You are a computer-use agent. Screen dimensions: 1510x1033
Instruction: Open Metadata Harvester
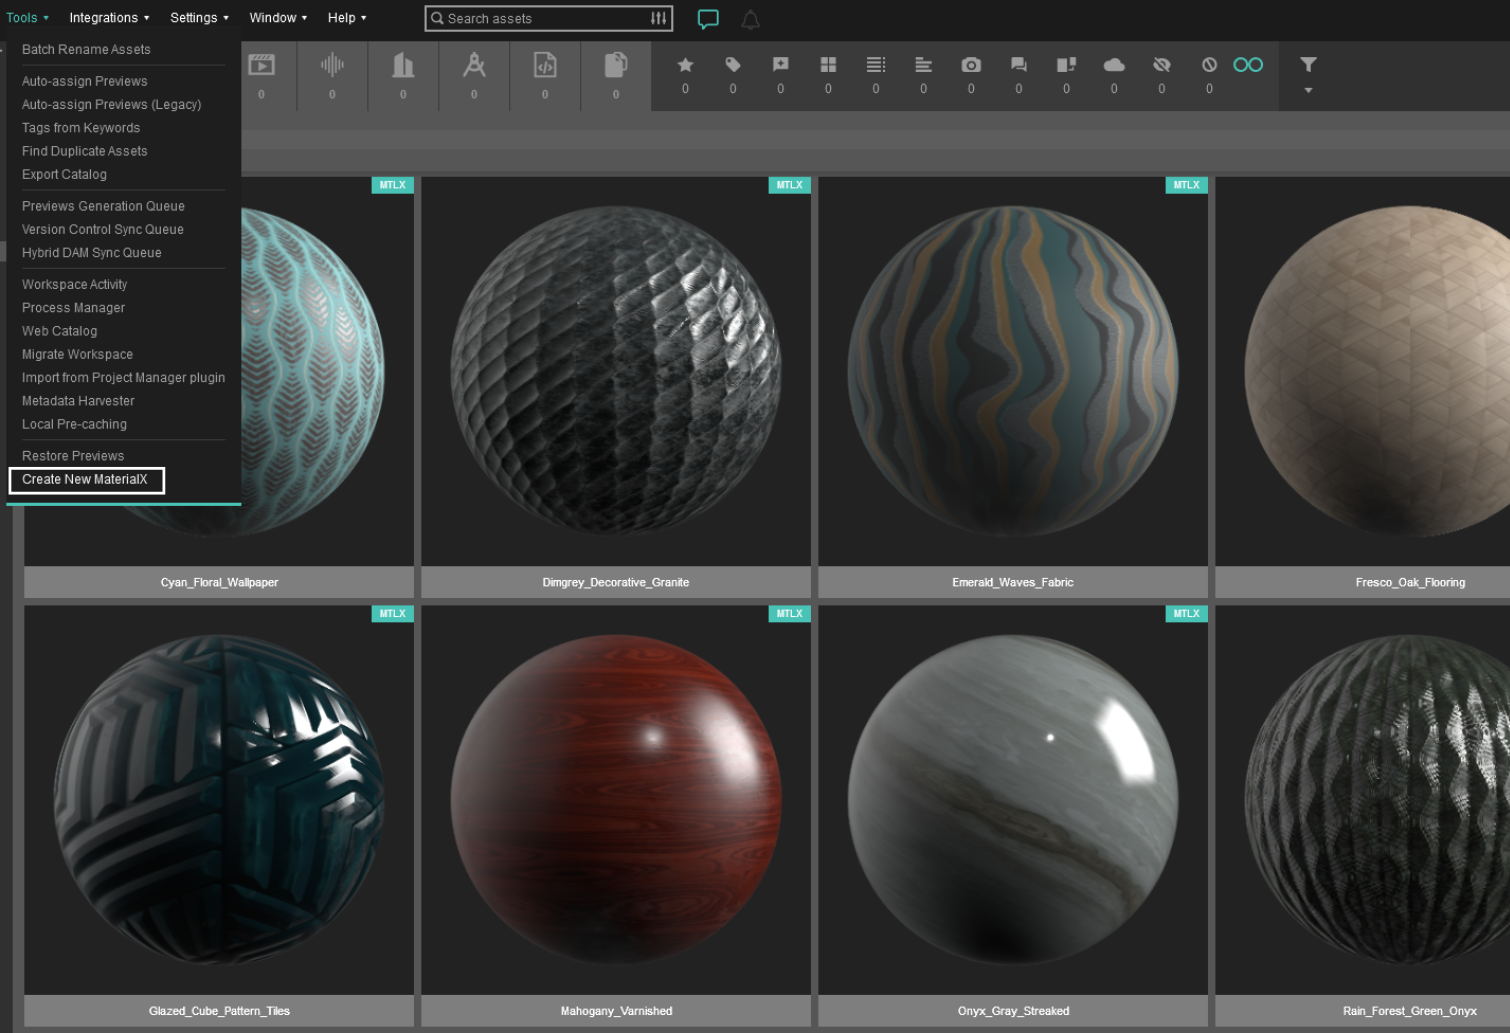pos(78,401)
